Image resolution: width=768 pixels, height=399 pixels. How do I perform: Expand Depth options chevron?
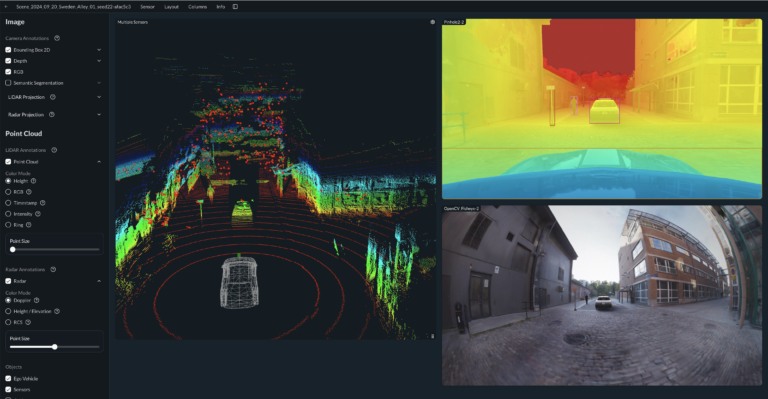point(99,61)
